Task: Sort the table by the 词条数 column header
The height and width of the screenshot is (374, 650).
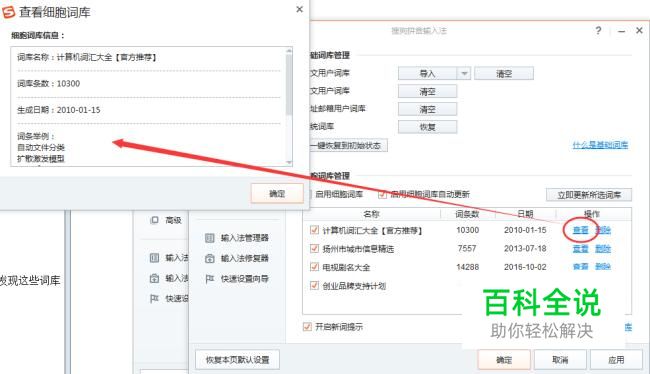Action: 467,214
